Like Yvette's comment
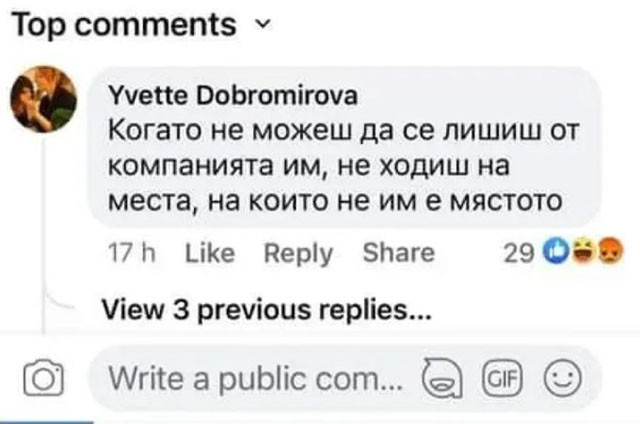Viewport: 640px width, 424px height. coord(210,254)
